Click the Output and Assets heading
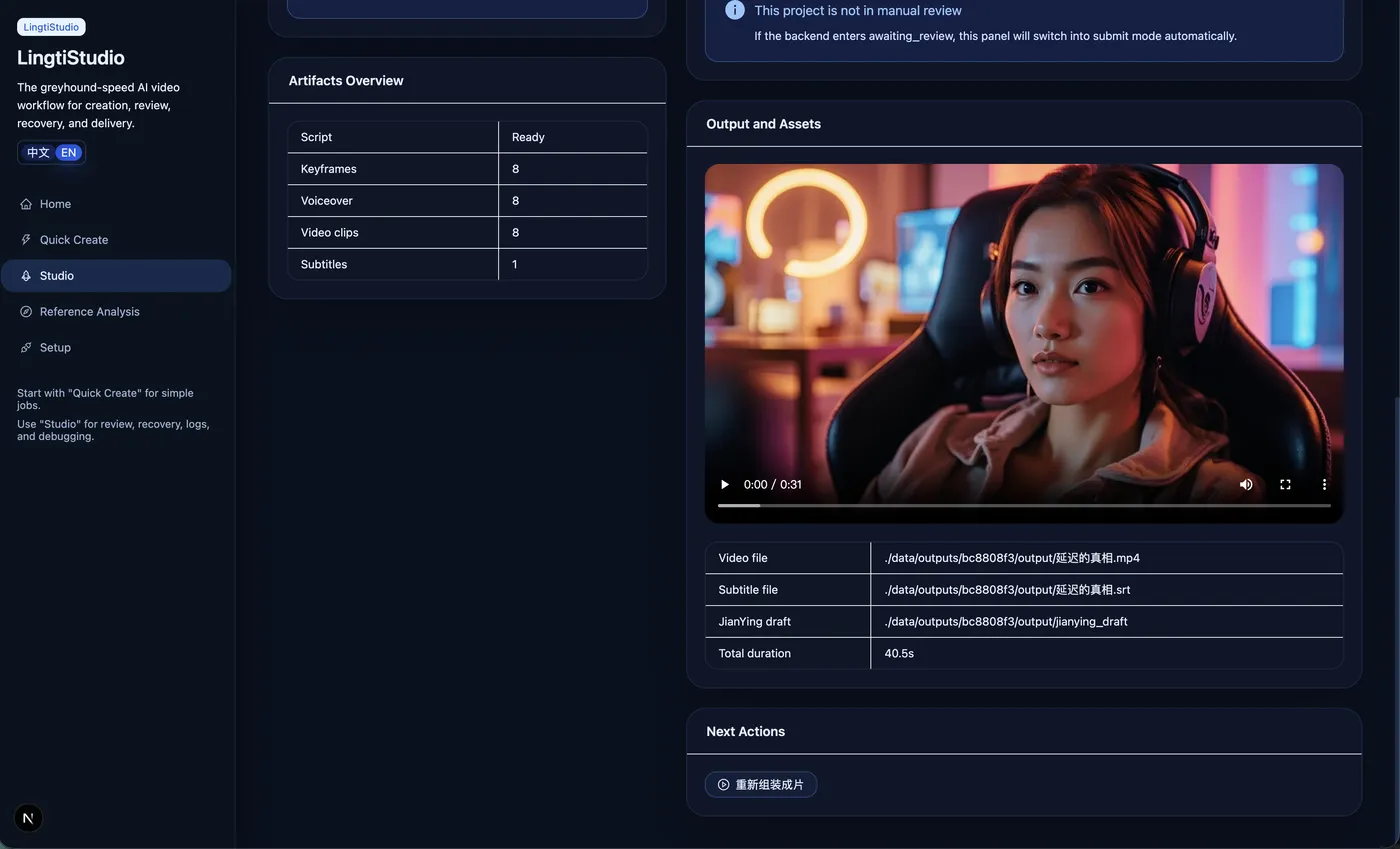The image size is (1400, 849). [x=763, y=124]
